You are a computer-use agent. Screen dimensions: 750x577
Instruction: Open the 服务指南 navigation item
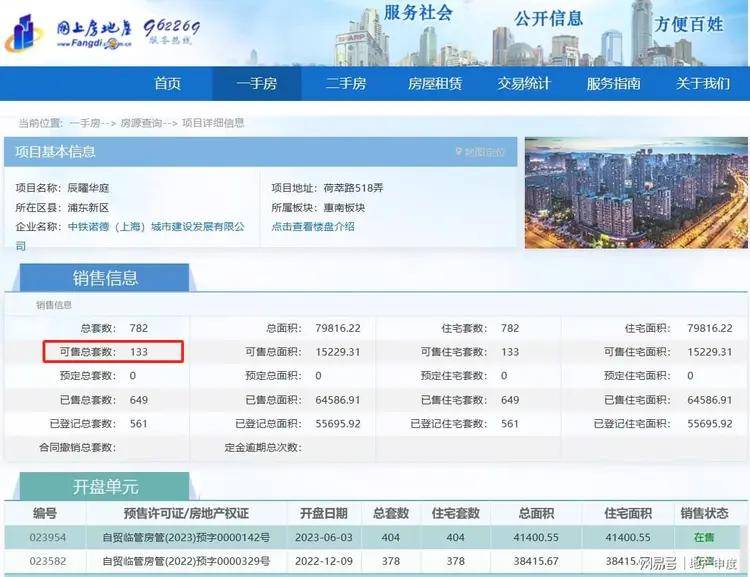pyautogui.click(x=613, y=83)
